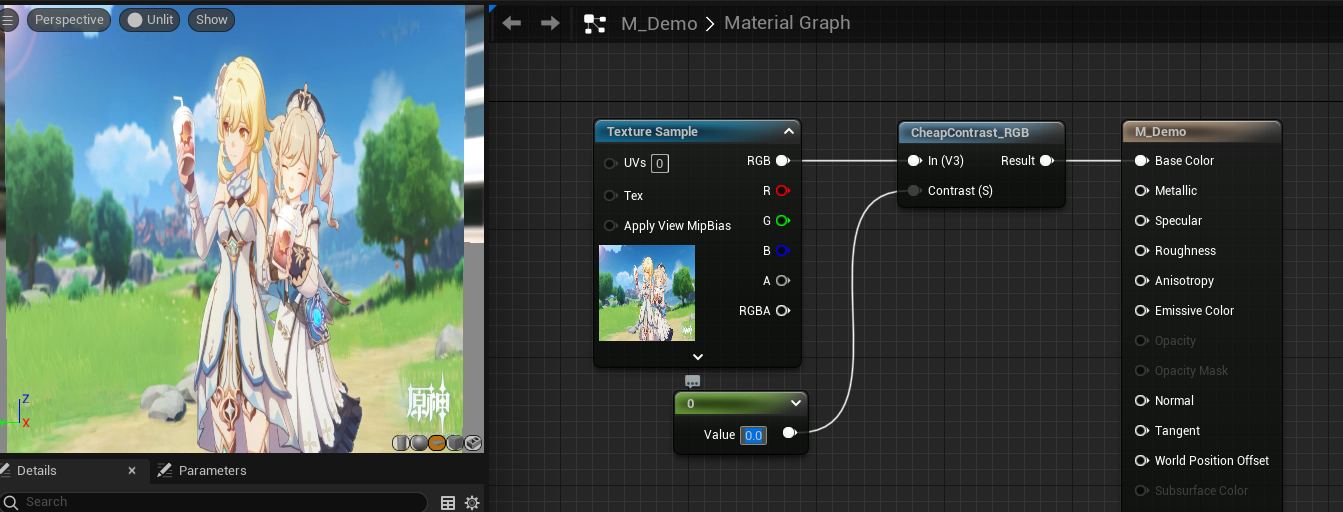
Task: Navigate back with the left arrow
Action: (512, 23)
